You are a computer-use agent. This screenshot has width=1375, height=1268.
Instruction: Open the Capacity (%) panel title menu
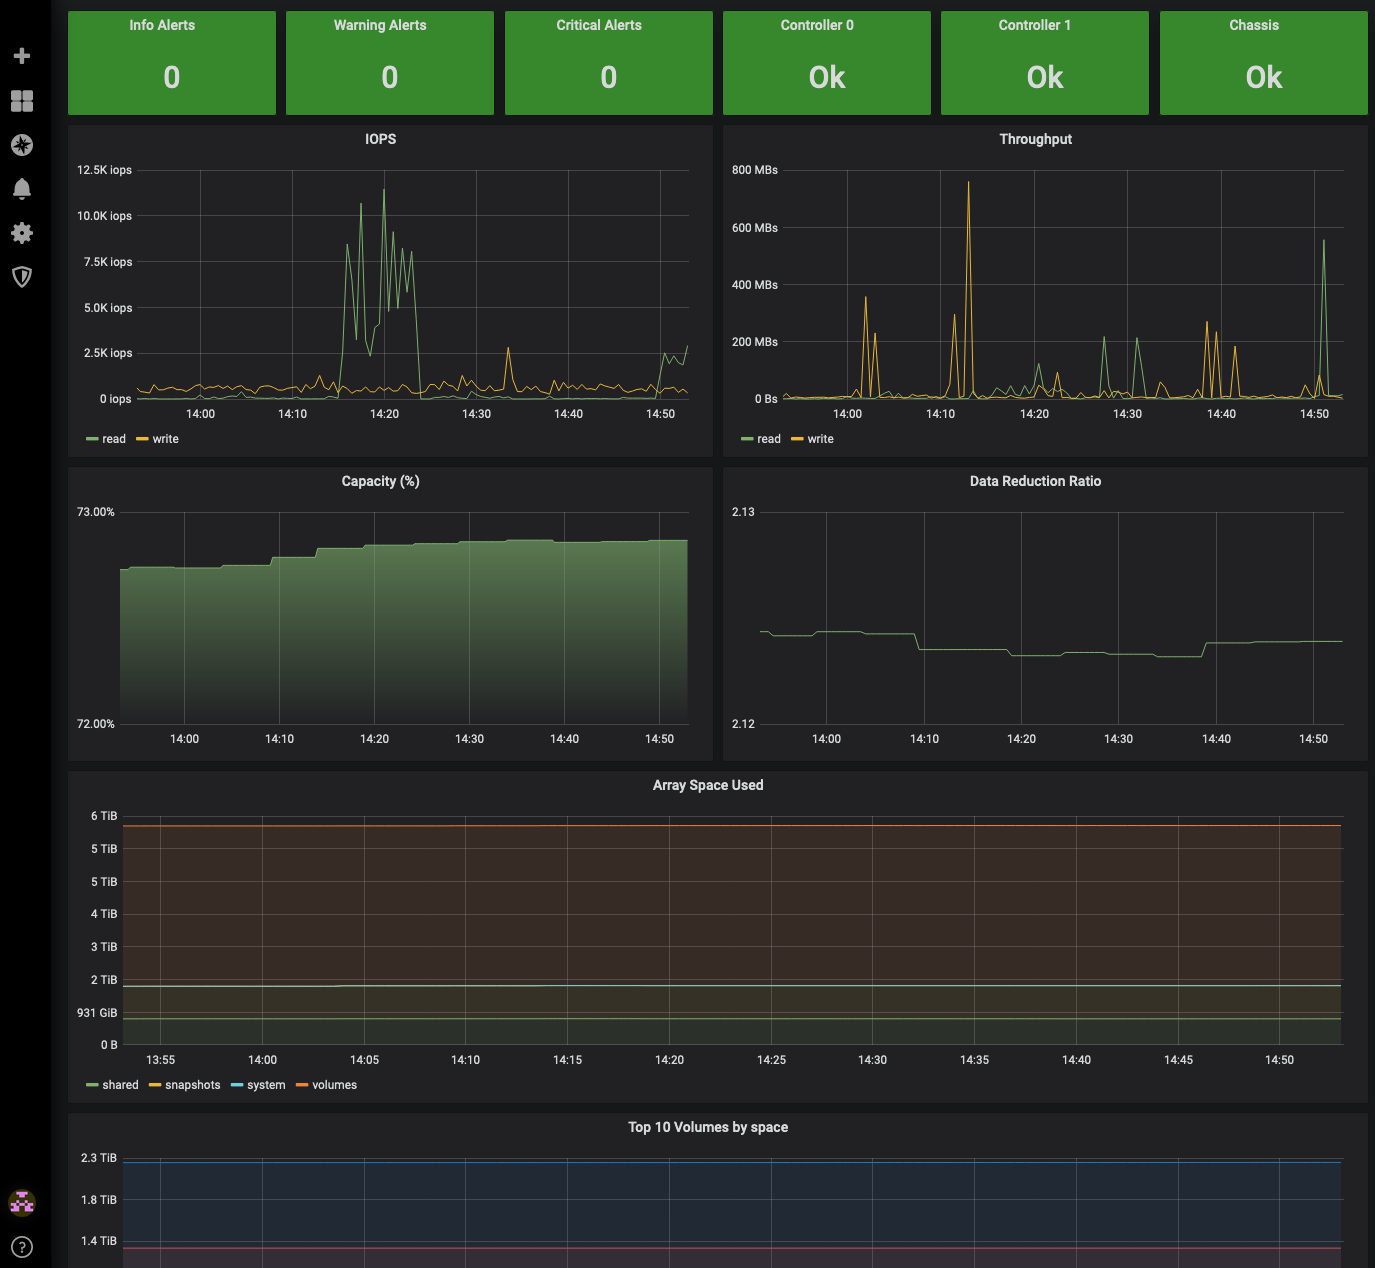[380, 481]
